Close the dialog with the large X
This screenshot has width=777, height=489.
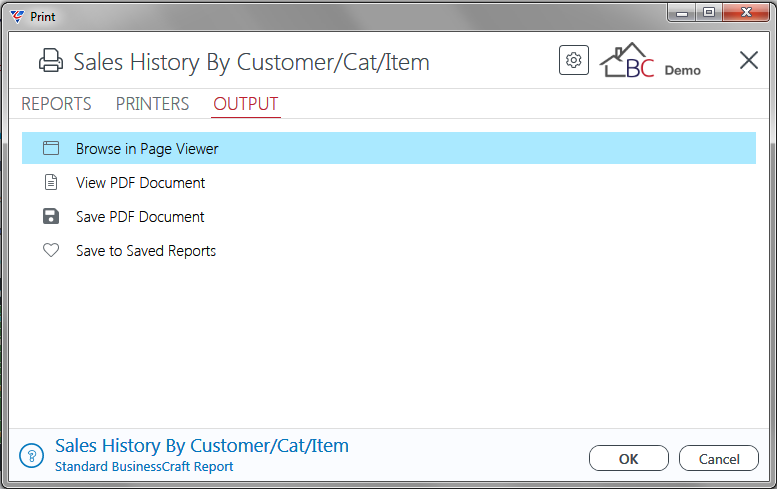tap(749, 60)
